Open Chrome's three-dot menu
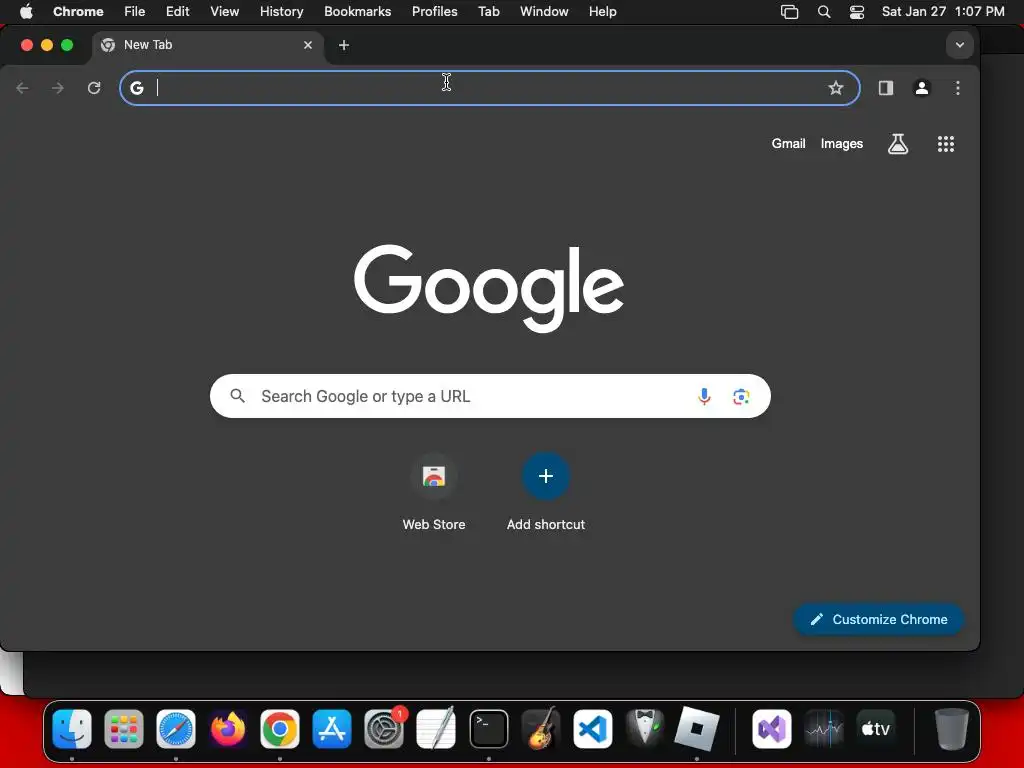 click(x=957, y=88)
